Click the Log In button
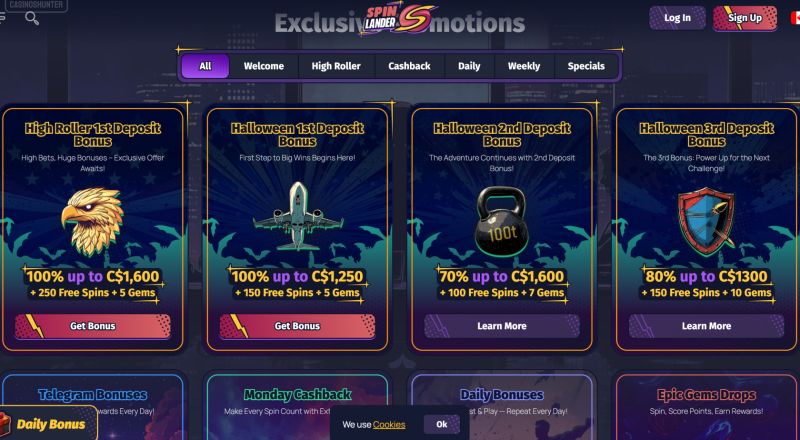800x440 pixels. [x=677, y=18]
